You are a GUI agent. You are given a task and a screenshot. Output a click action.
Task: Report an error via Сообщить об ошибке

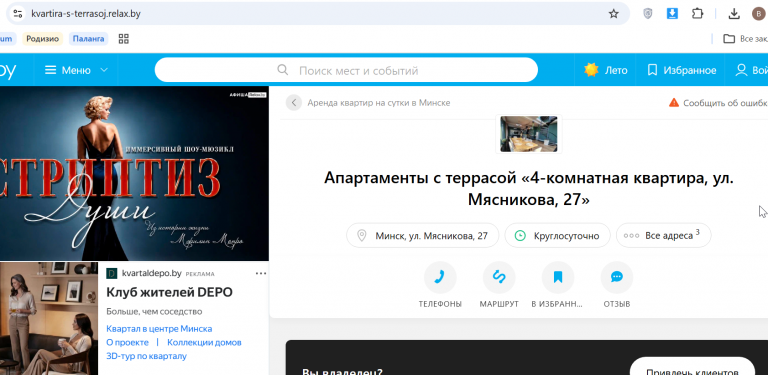pos(719,103)
